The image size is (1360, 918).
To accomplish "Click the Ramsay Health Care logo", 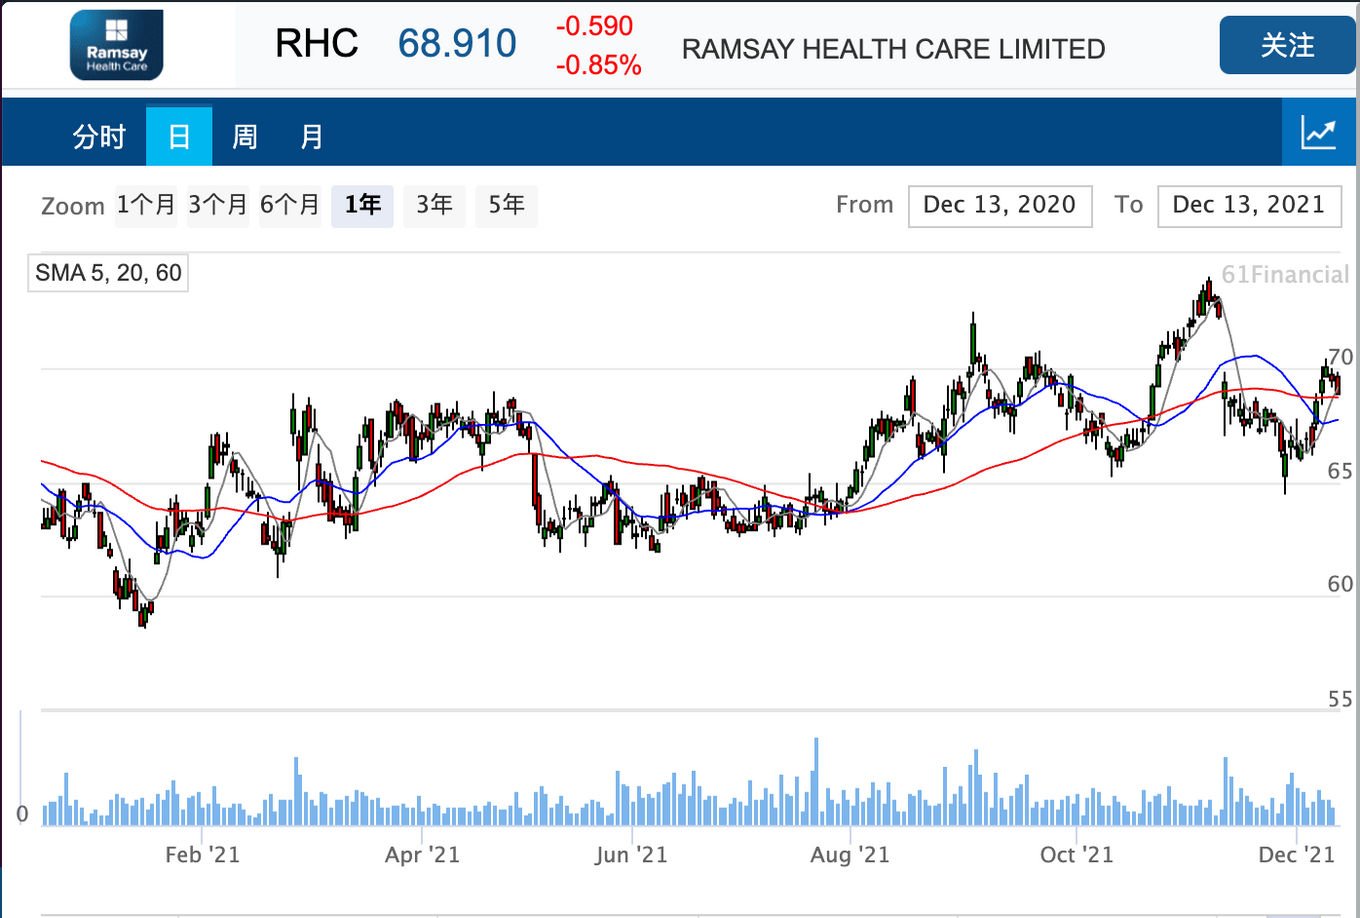I will click(117, 45).
